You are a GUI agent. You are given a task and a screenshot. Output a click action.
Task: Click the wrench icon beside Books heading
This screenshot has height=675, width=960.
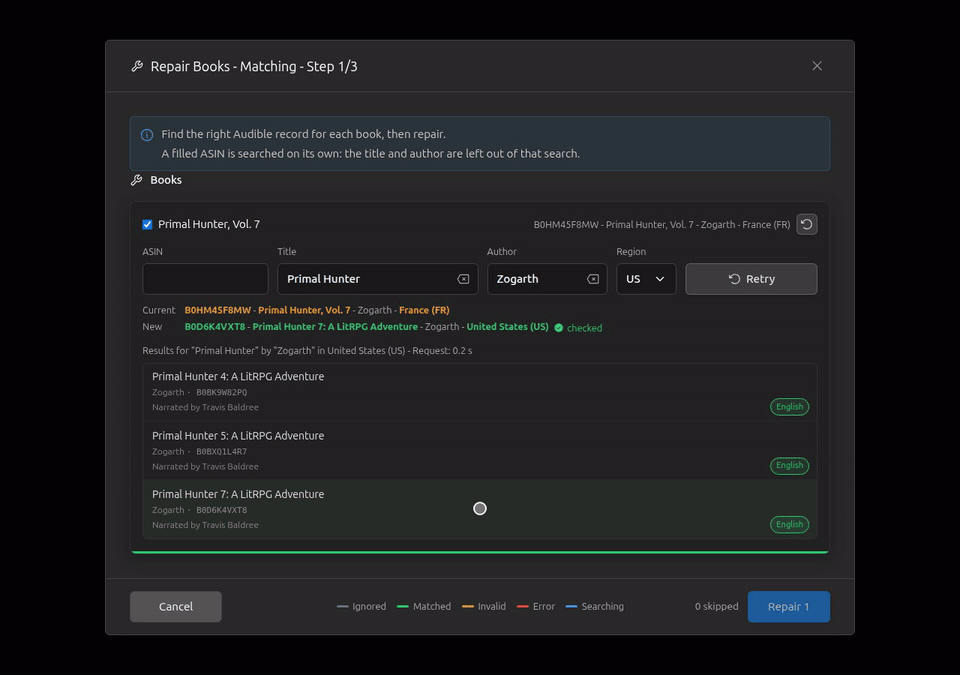pyautogui.click(x=137, y=179)
